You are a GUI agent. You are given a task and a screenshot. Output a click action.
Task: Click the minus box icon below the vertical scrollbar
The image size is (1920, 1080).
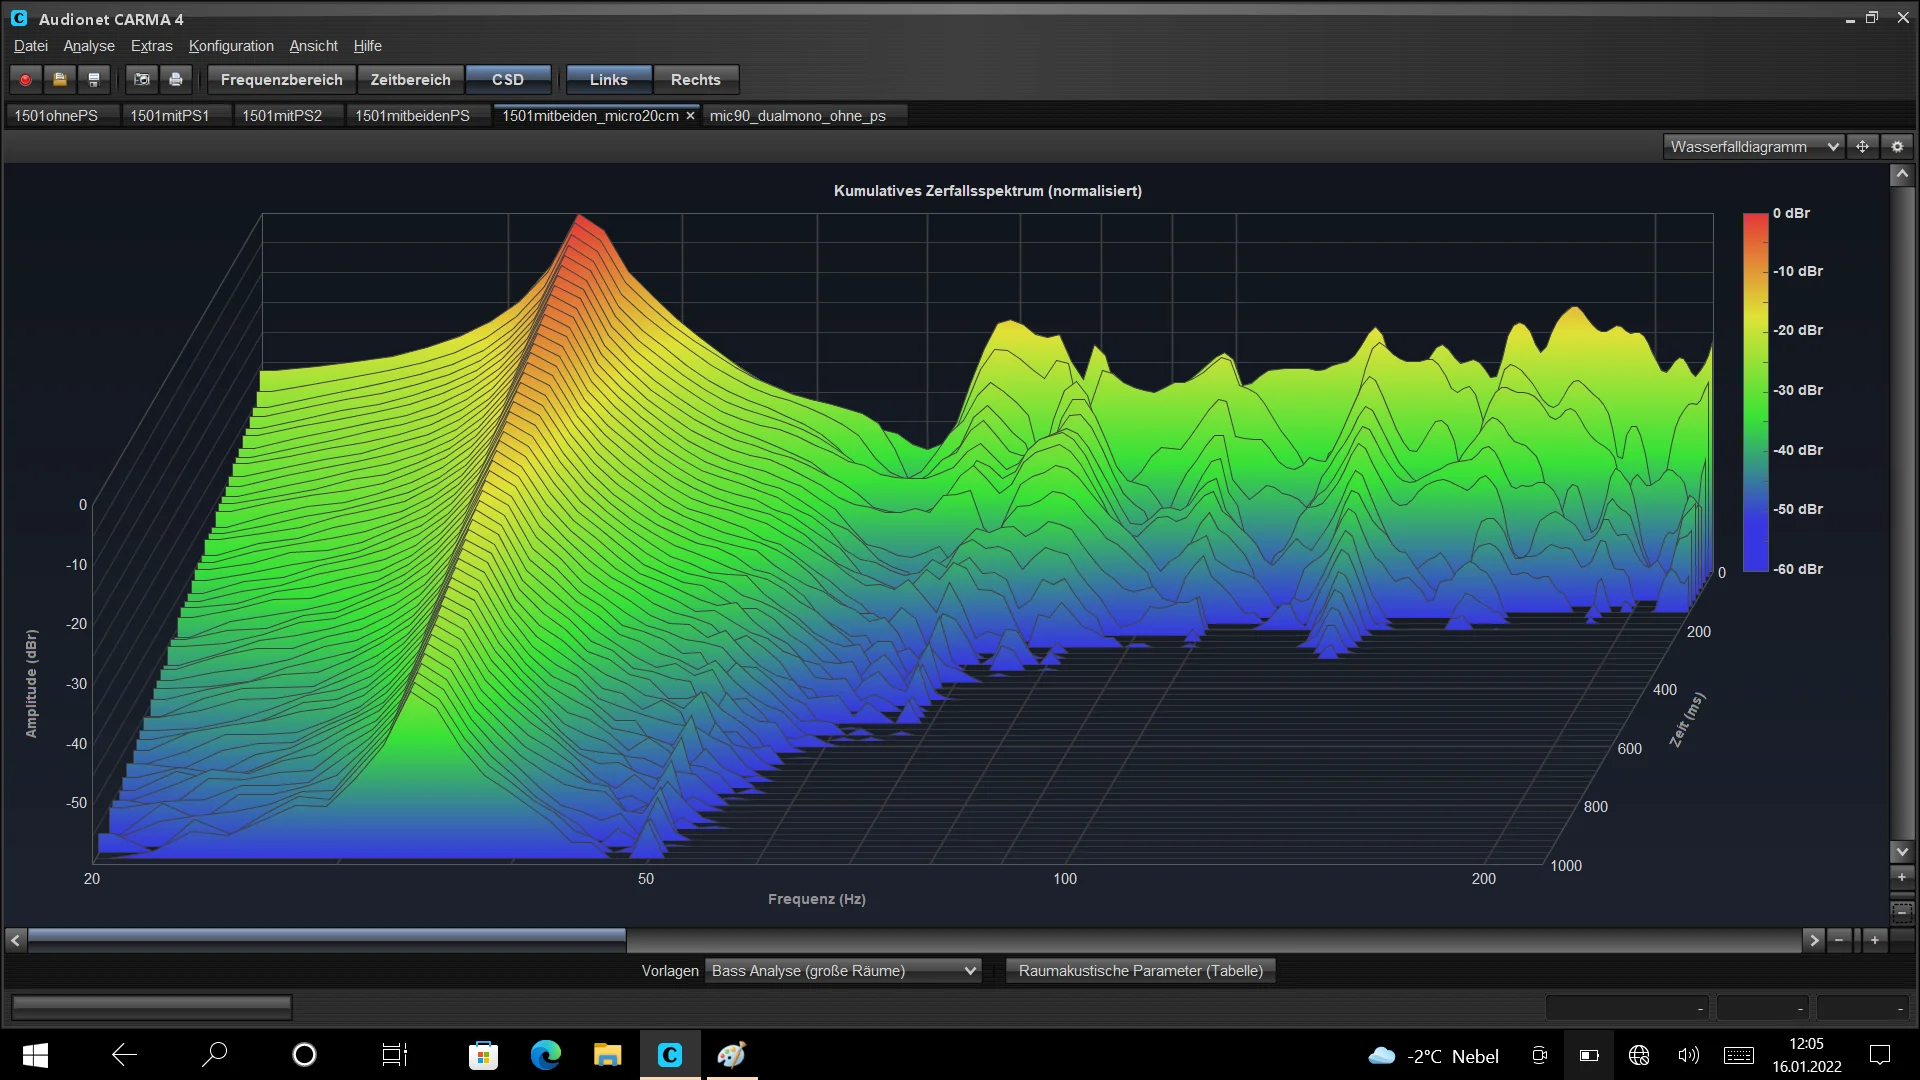tap(1902, 912)
